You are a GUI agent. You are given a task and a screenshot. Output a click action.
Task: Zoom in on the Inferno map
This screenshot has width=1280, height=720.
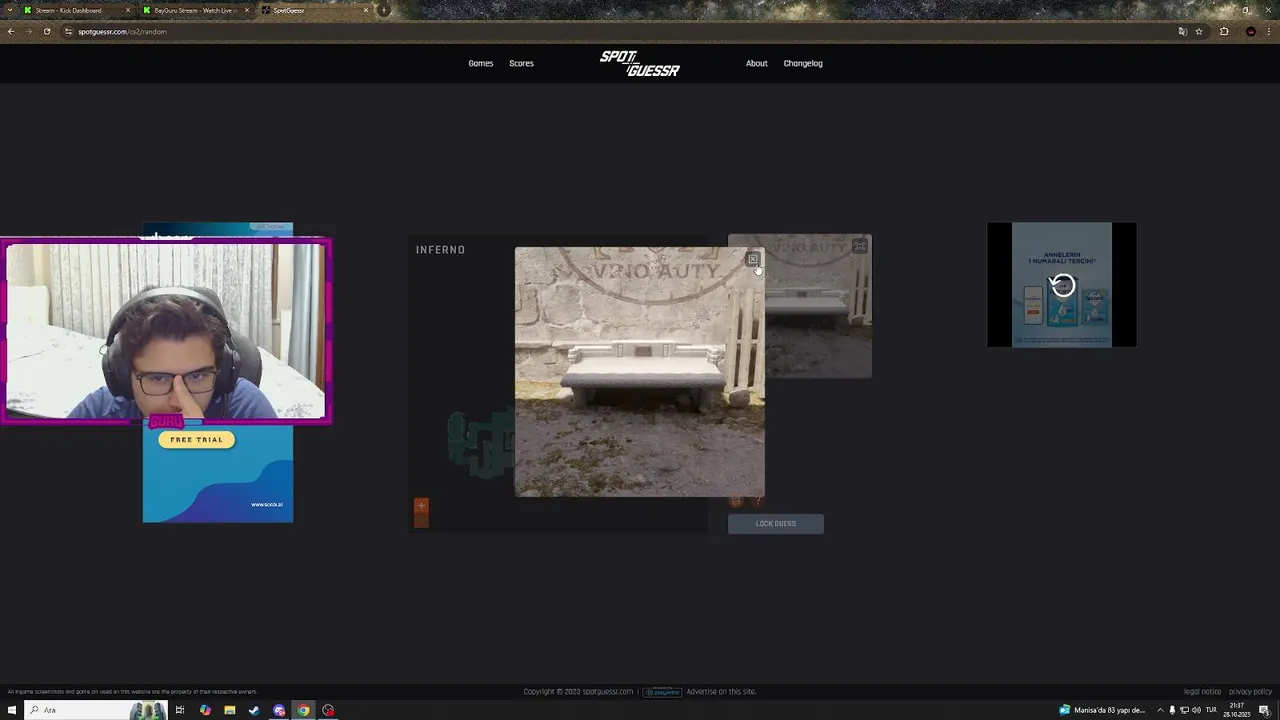421,506
